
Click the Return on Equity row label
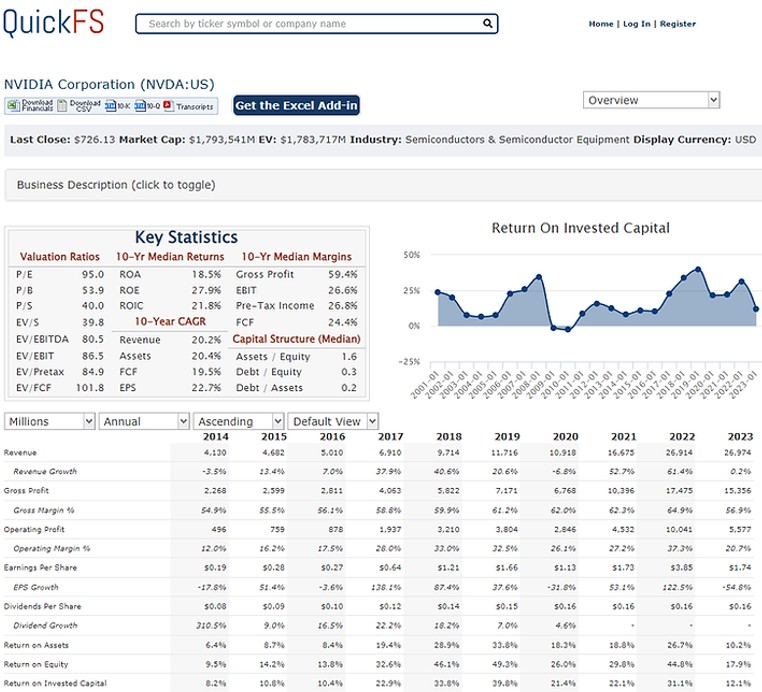click(36, 664)
